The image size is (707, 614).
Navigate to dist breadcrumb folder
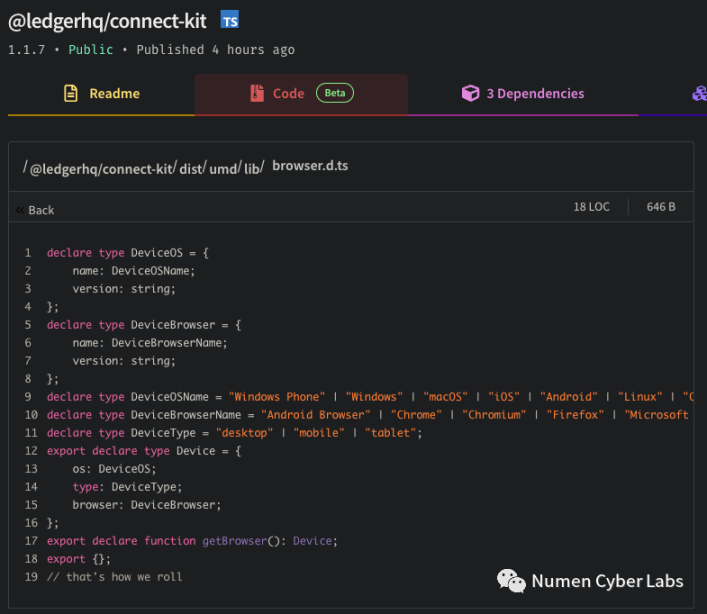point(191,169)
